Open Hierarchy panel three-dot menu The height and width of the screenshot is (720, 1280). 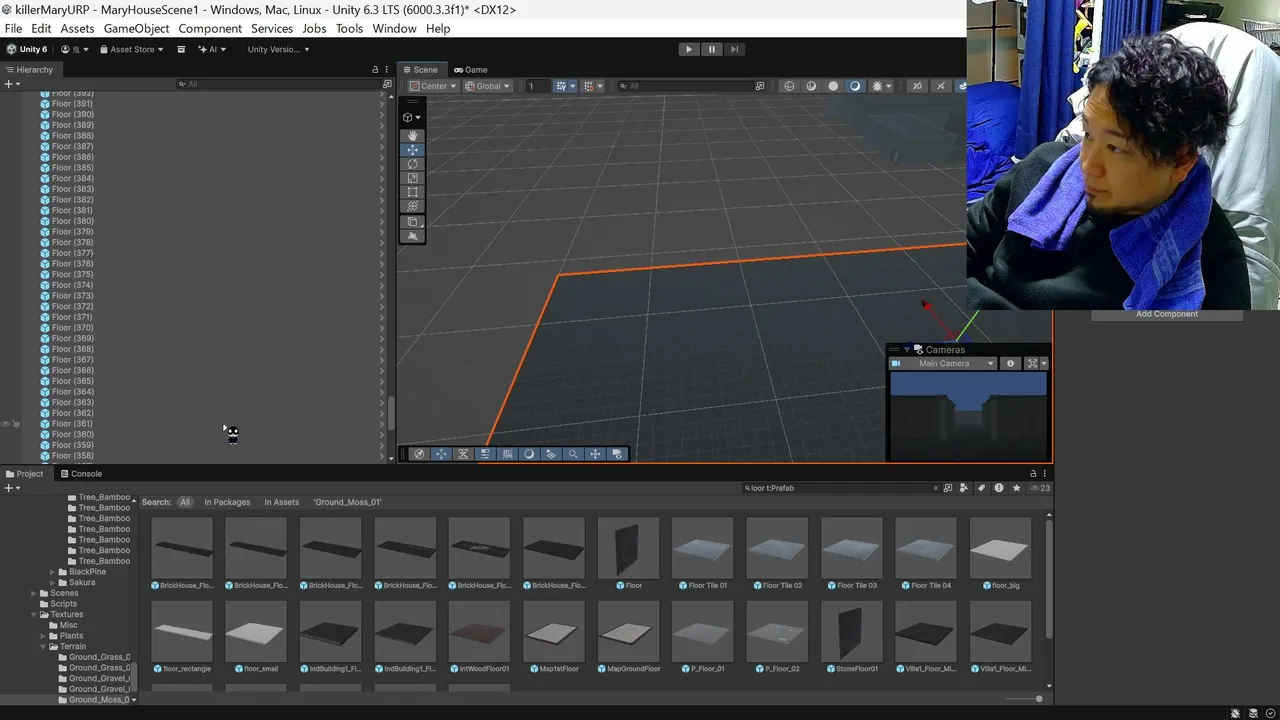click(x=387, y=70)
